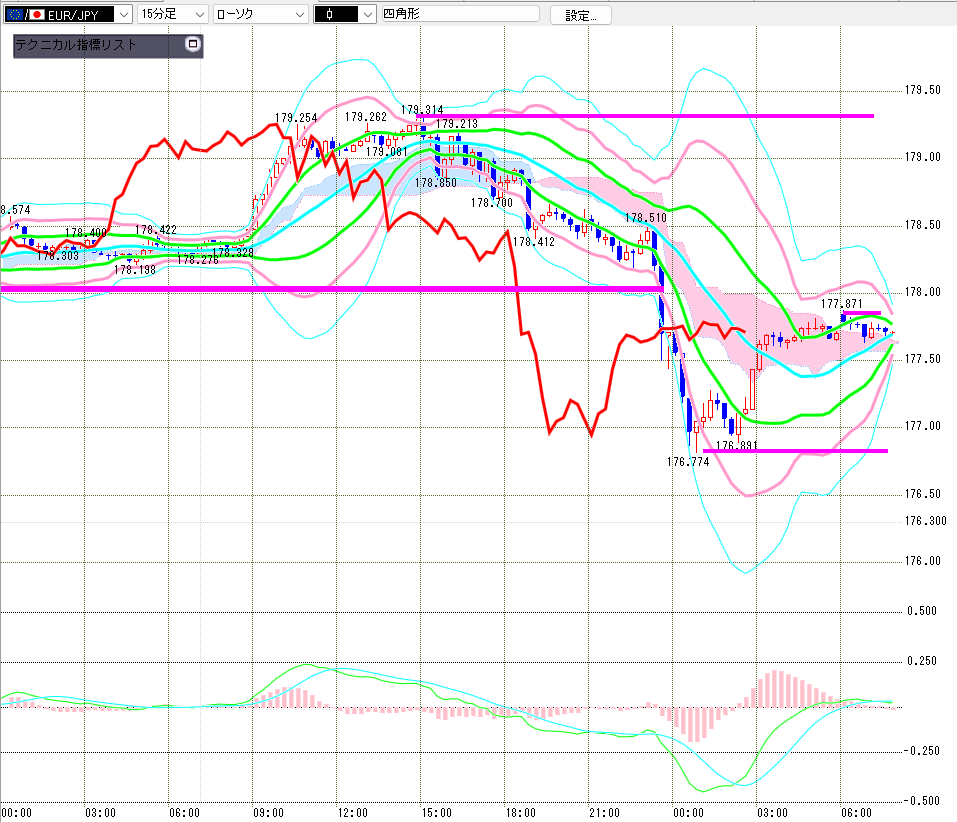
Task: Click the 179.254 price label
Action: pos(296,118)
